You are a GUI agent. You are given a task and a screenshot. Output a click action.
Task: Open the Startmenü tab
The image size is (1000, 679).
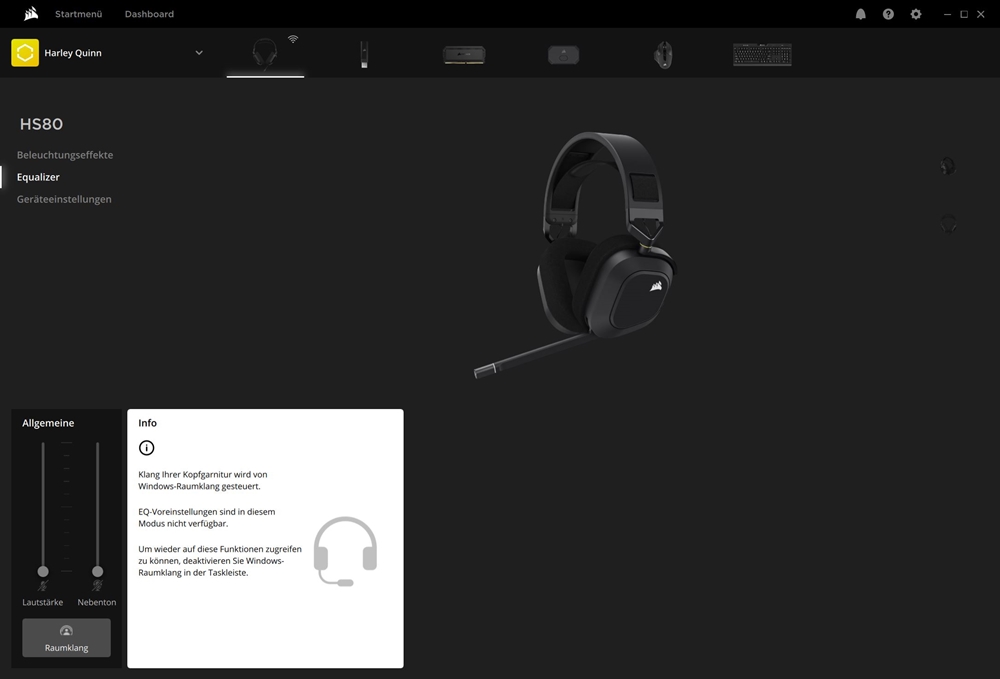coord(78,14)
